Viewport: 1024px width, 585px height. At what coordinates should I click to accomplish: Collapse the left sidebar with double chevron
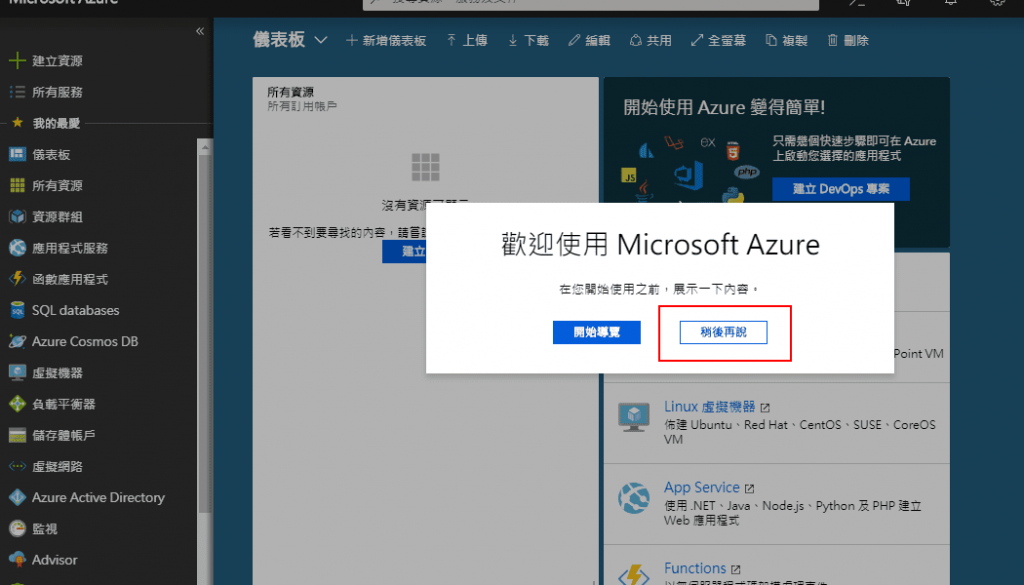(200, 31)
